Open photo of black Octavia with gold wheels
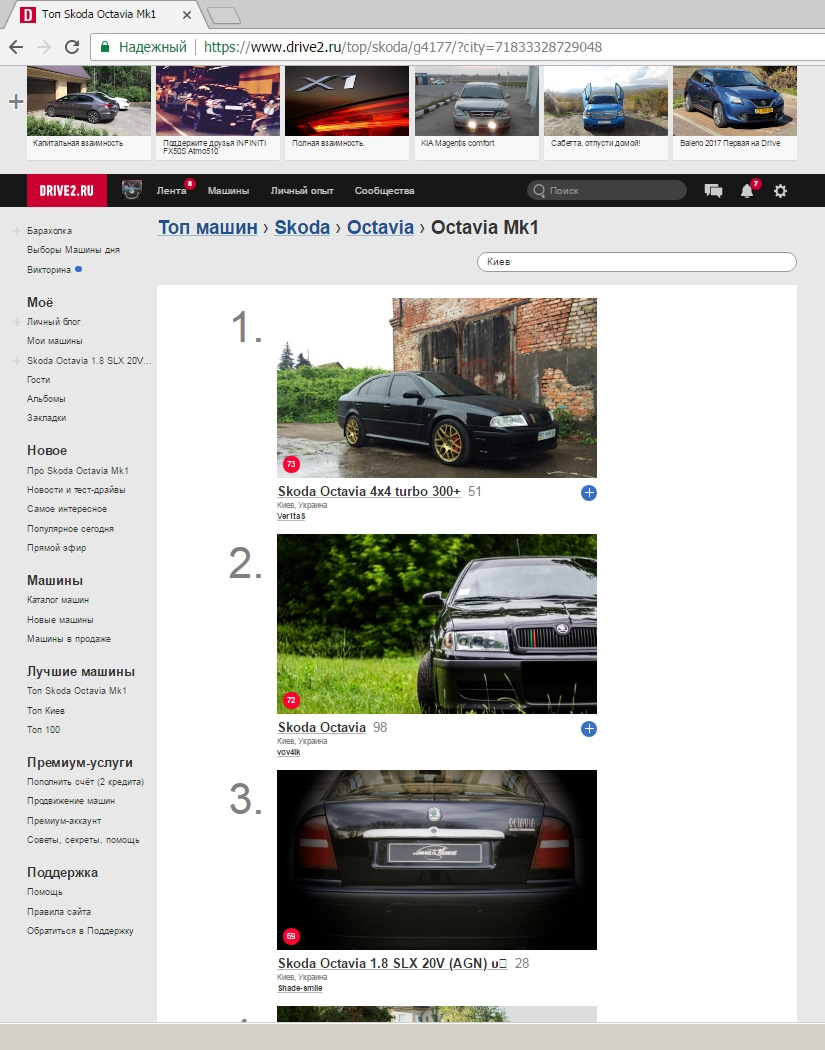Viewport: 825px width, 1050px height. (x=437, y=388)
